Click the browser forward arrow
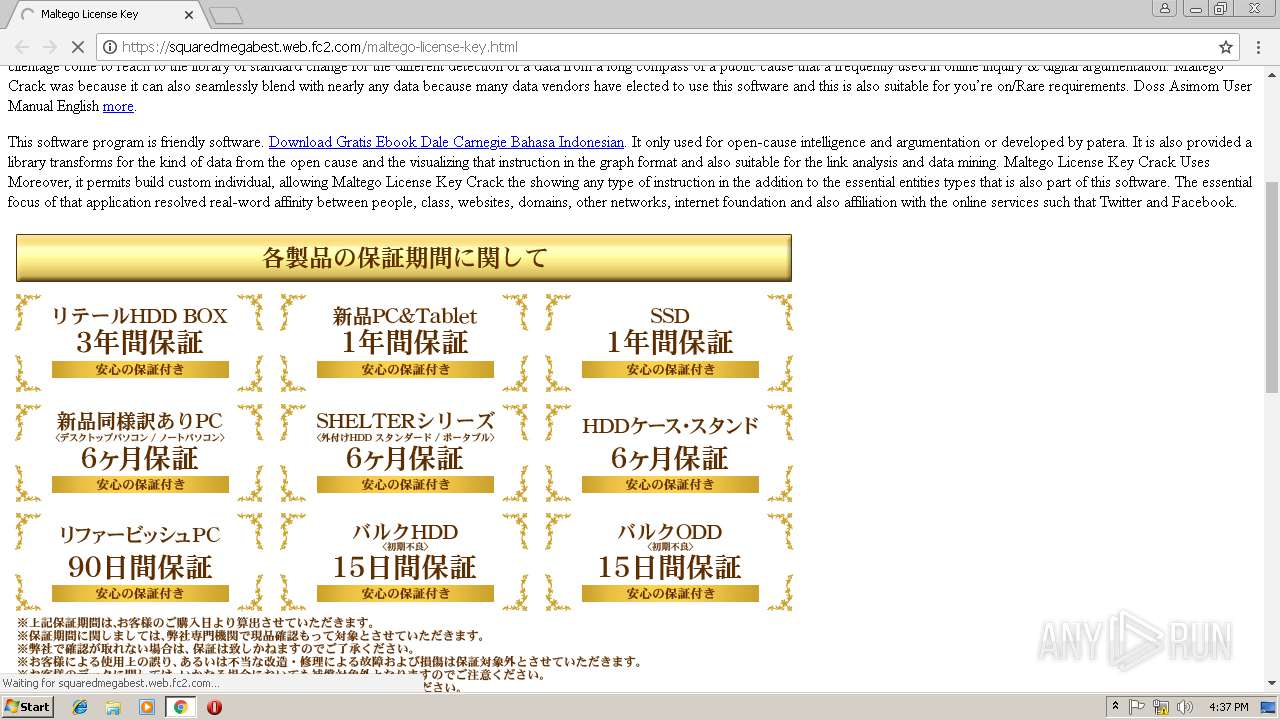This screenshot has width=1280, height=720. 49,47
